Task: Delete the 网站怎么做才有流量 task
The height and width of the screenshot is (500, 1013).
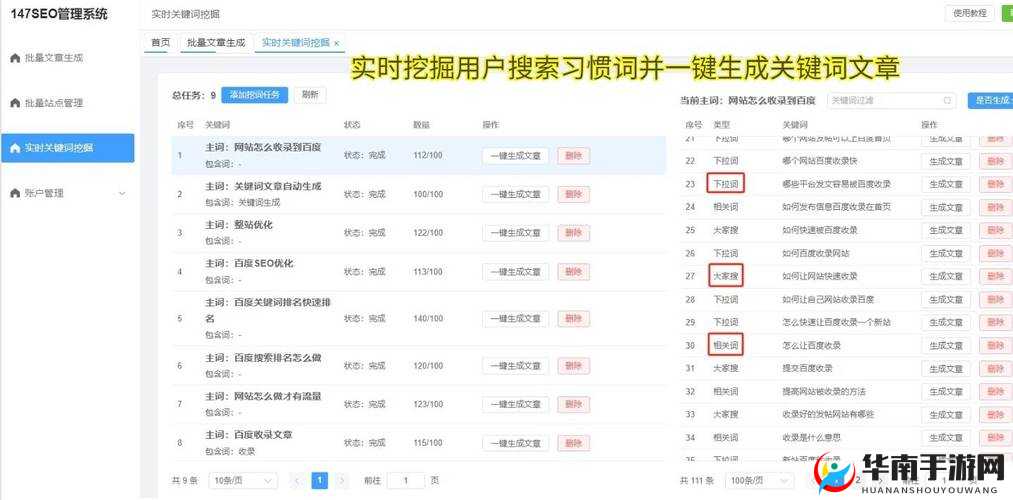Action: 574,404
